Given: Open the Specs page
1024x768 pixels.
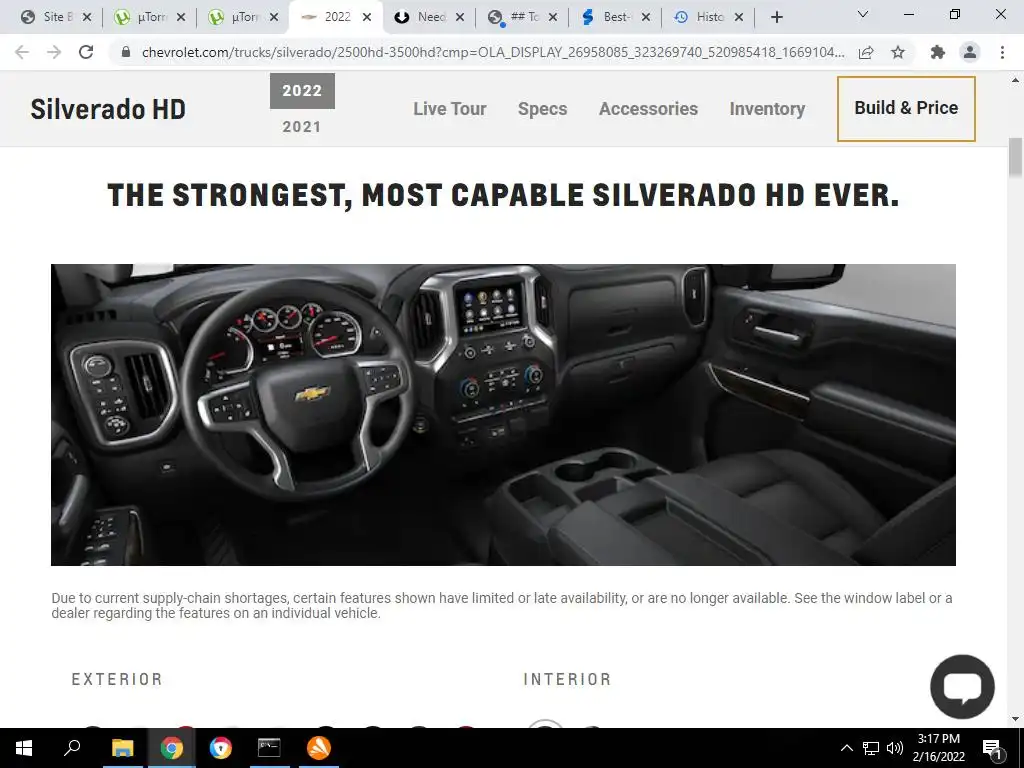Looking at the screenshot, I should (542, 108).
